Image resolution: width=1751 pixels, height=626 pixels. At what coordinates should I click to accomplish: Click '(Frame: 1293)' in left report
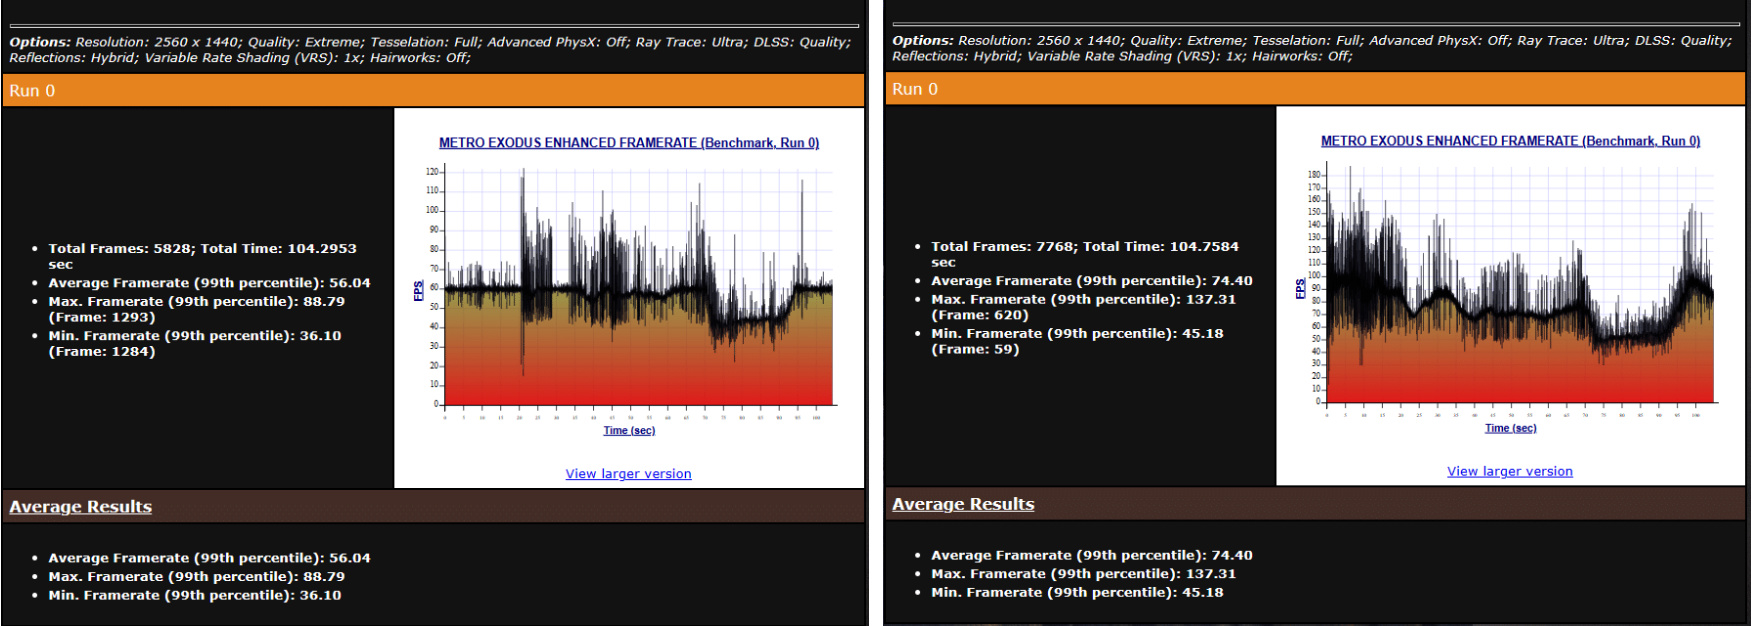click(102, 317)
